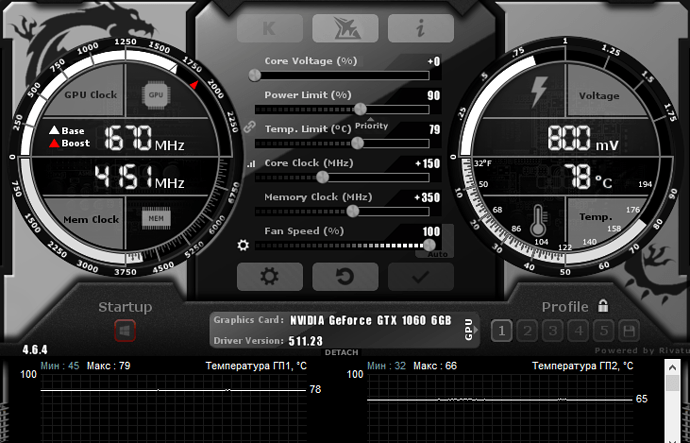This screenshot has height=443, width=690.
Task: Toggle the Auto fan speed button
Action: pyautogui.click(x=437, y=254)
